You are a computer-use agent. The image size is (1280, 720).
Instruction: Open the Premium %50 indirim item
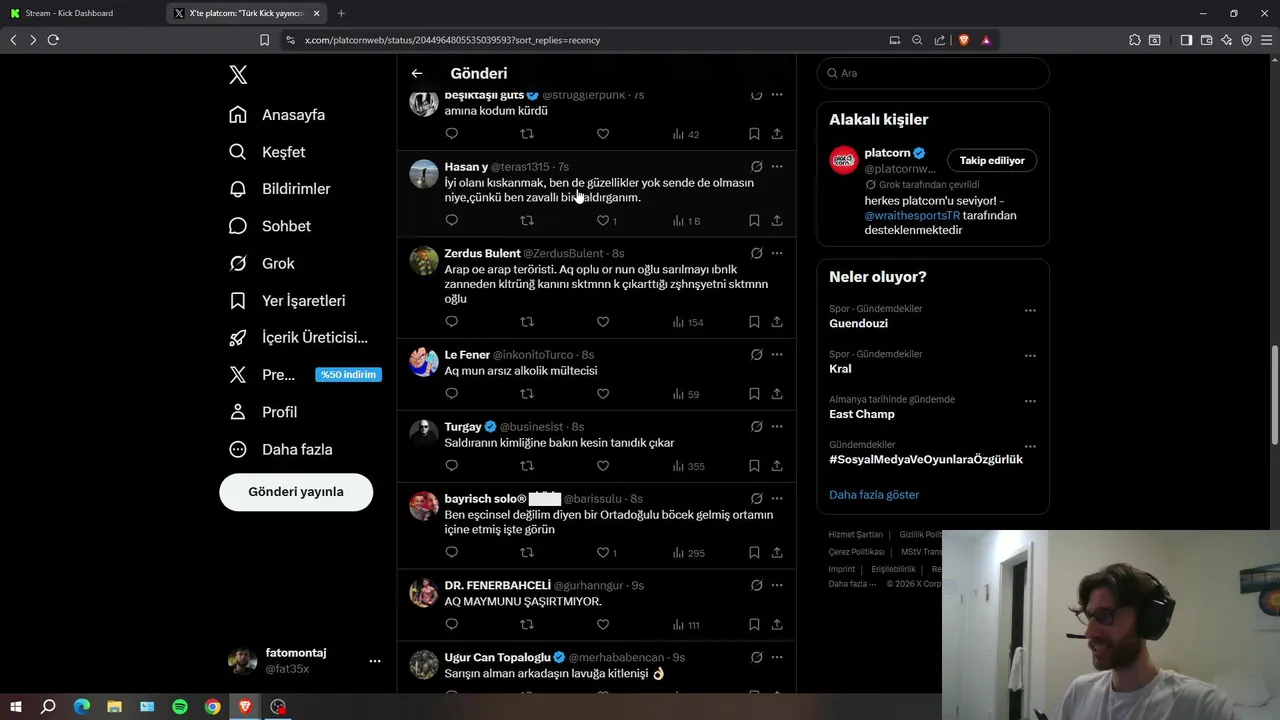(304, 375)
